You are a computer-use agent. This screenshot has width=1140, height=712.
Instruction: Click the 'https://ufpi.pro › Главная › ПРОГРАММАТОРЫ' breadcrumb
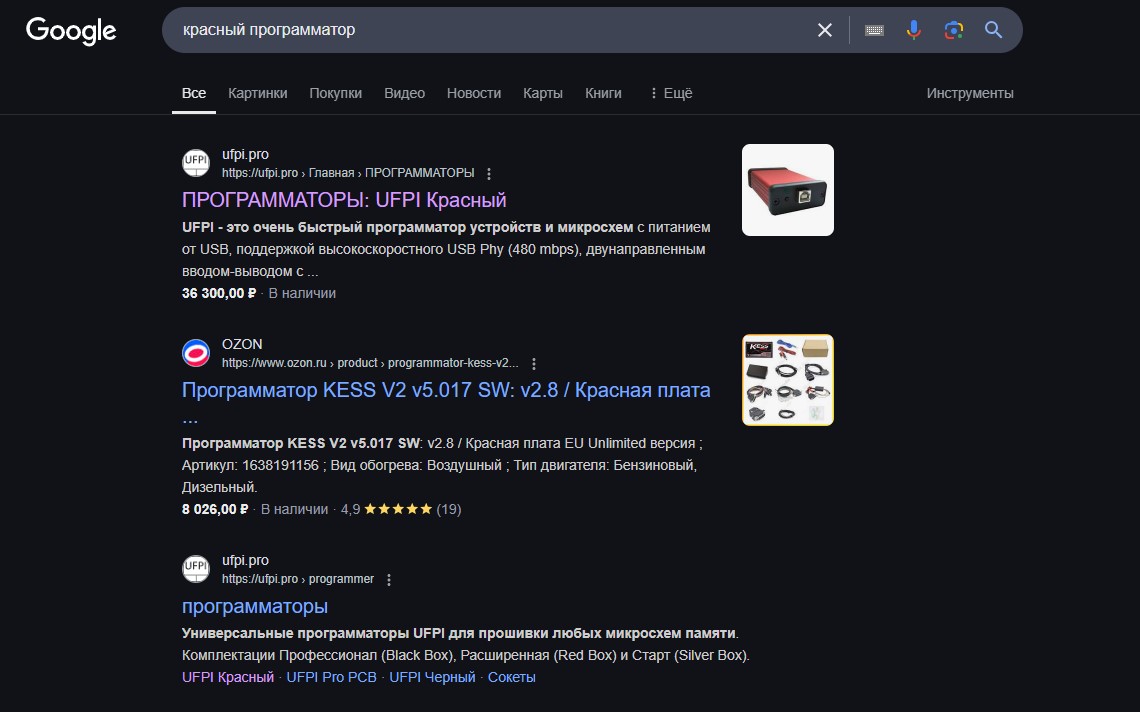pyautogui.click(x=348, y=173)
